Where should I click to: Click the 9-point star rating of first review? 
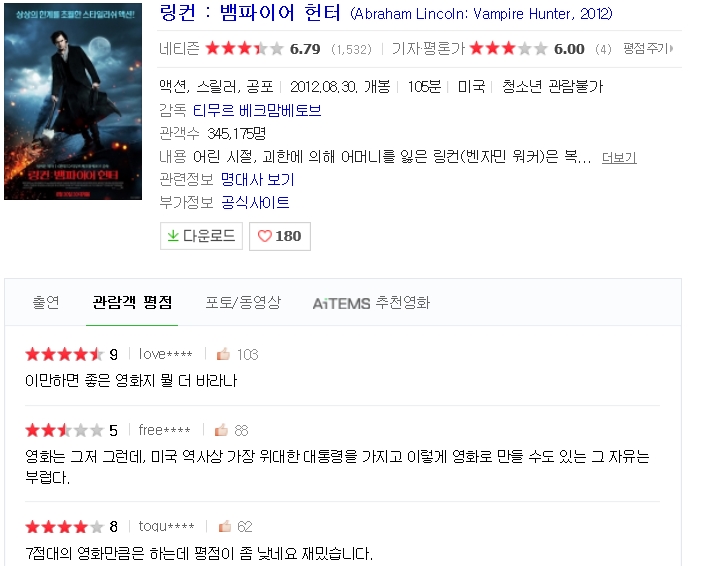(64, 354)
